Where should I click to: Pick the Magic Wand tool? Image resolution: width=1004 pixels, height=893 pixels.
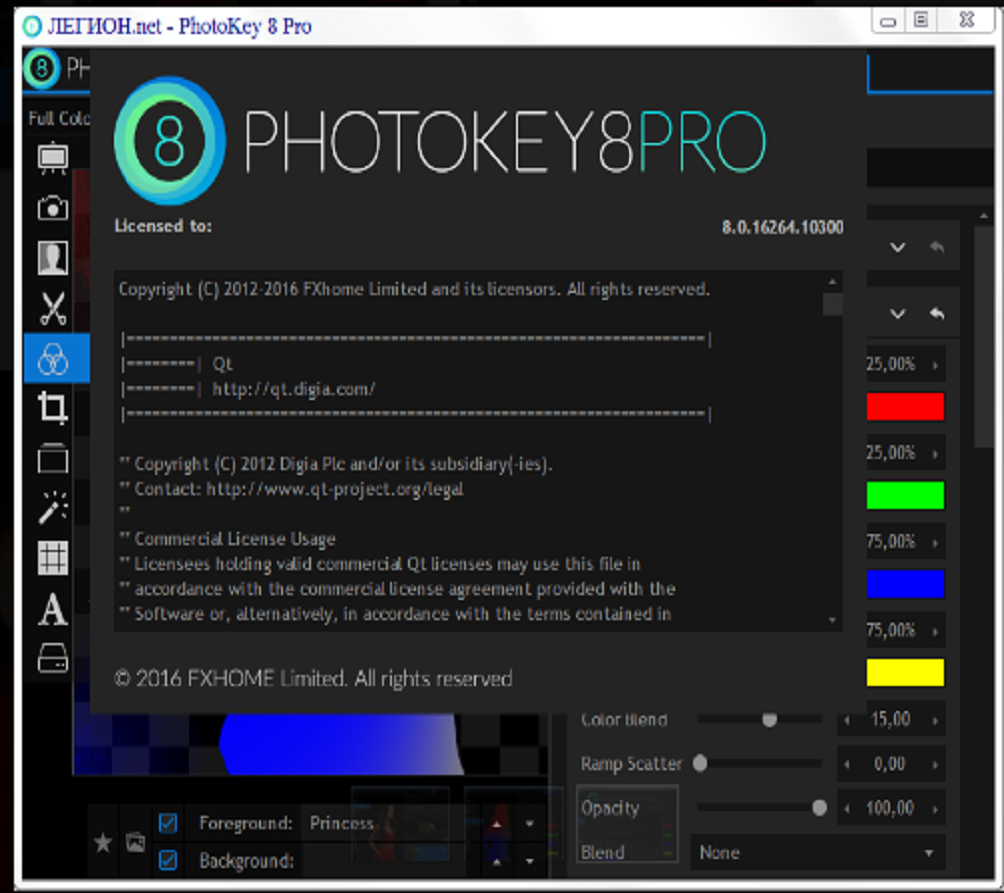point(52,508)
